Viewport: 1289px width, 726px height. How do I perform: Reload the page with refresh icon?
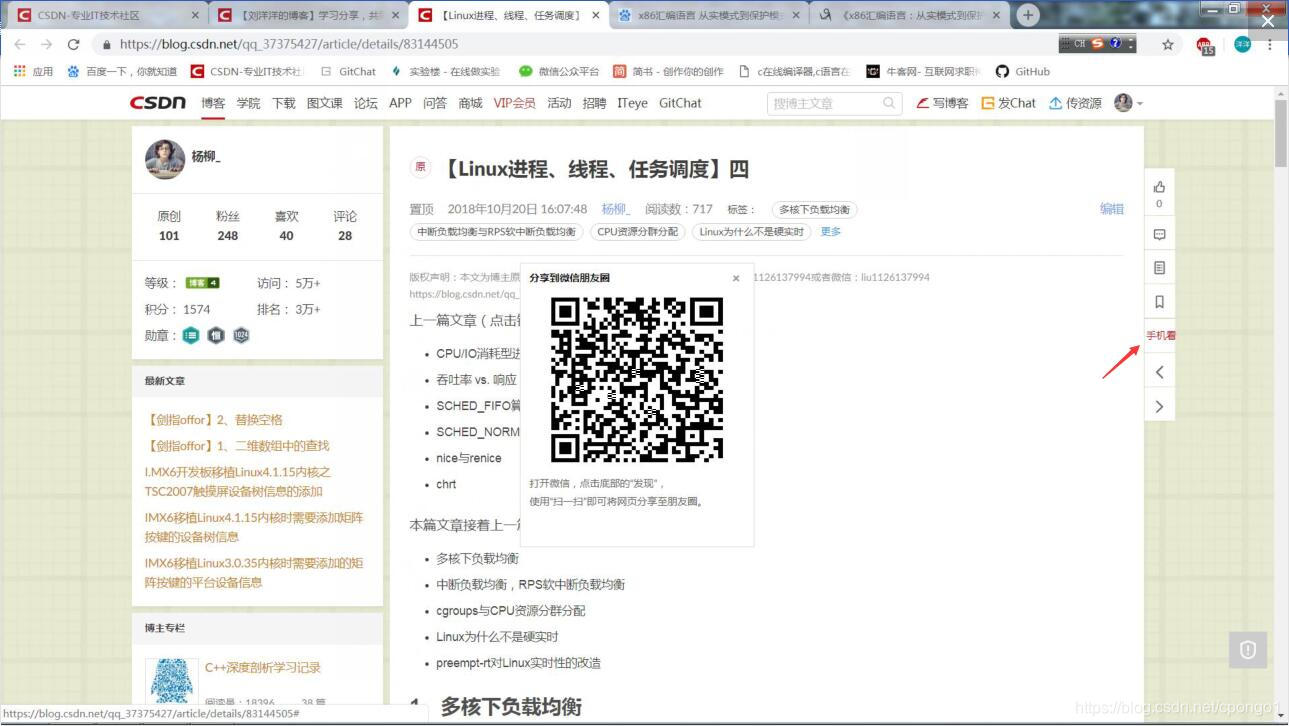pyautogui.click(x=73, y=44)
